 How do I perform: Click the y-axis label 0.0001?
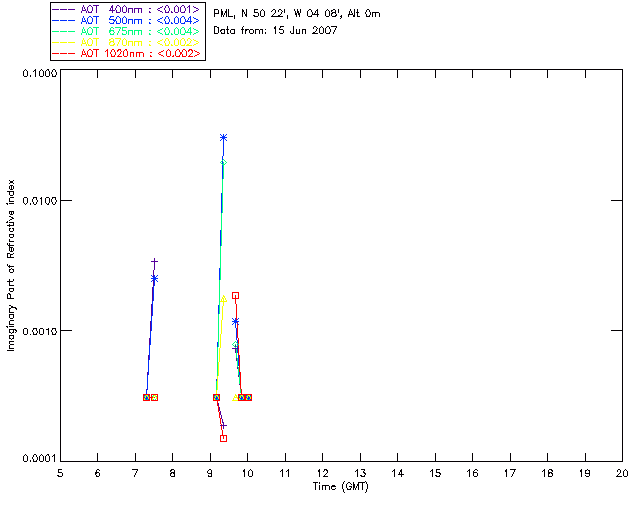click(39, 458)
